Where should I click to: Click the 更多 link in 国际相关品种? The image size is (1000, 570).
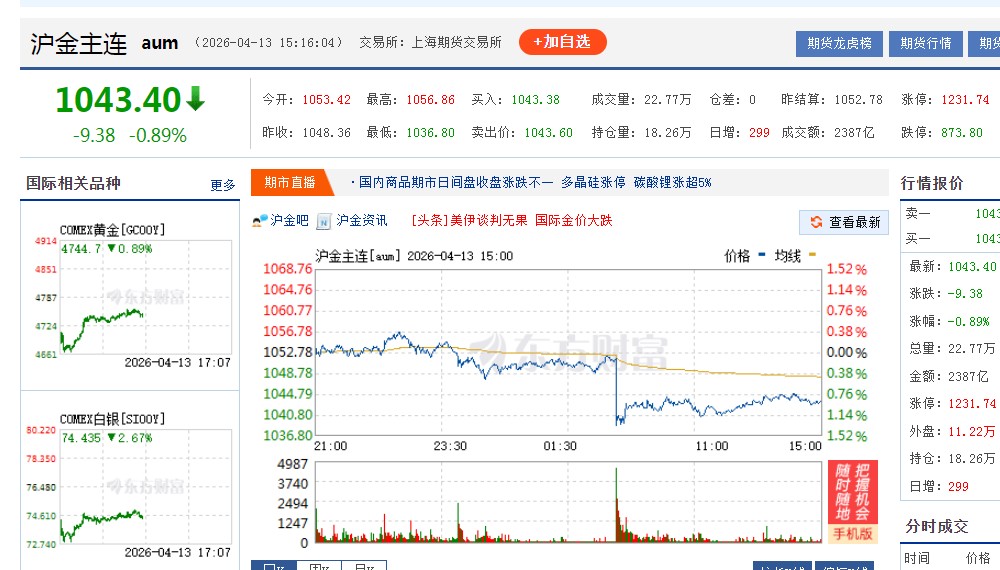coord(223,185)
